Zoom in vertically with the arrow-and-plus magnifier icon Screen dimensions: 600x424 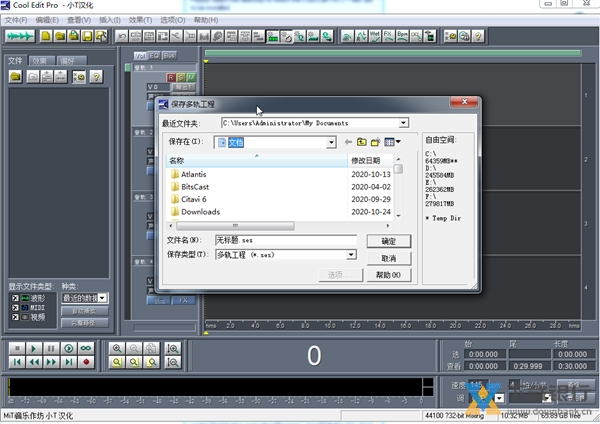173,348
